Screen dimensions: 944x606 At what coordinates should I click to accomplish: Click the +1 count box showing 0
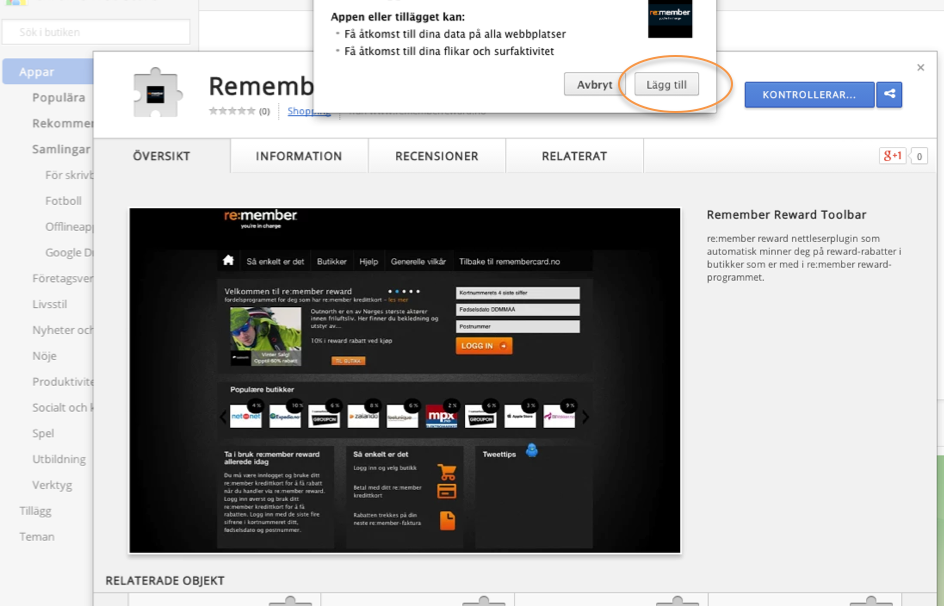(x=919, y=156)
